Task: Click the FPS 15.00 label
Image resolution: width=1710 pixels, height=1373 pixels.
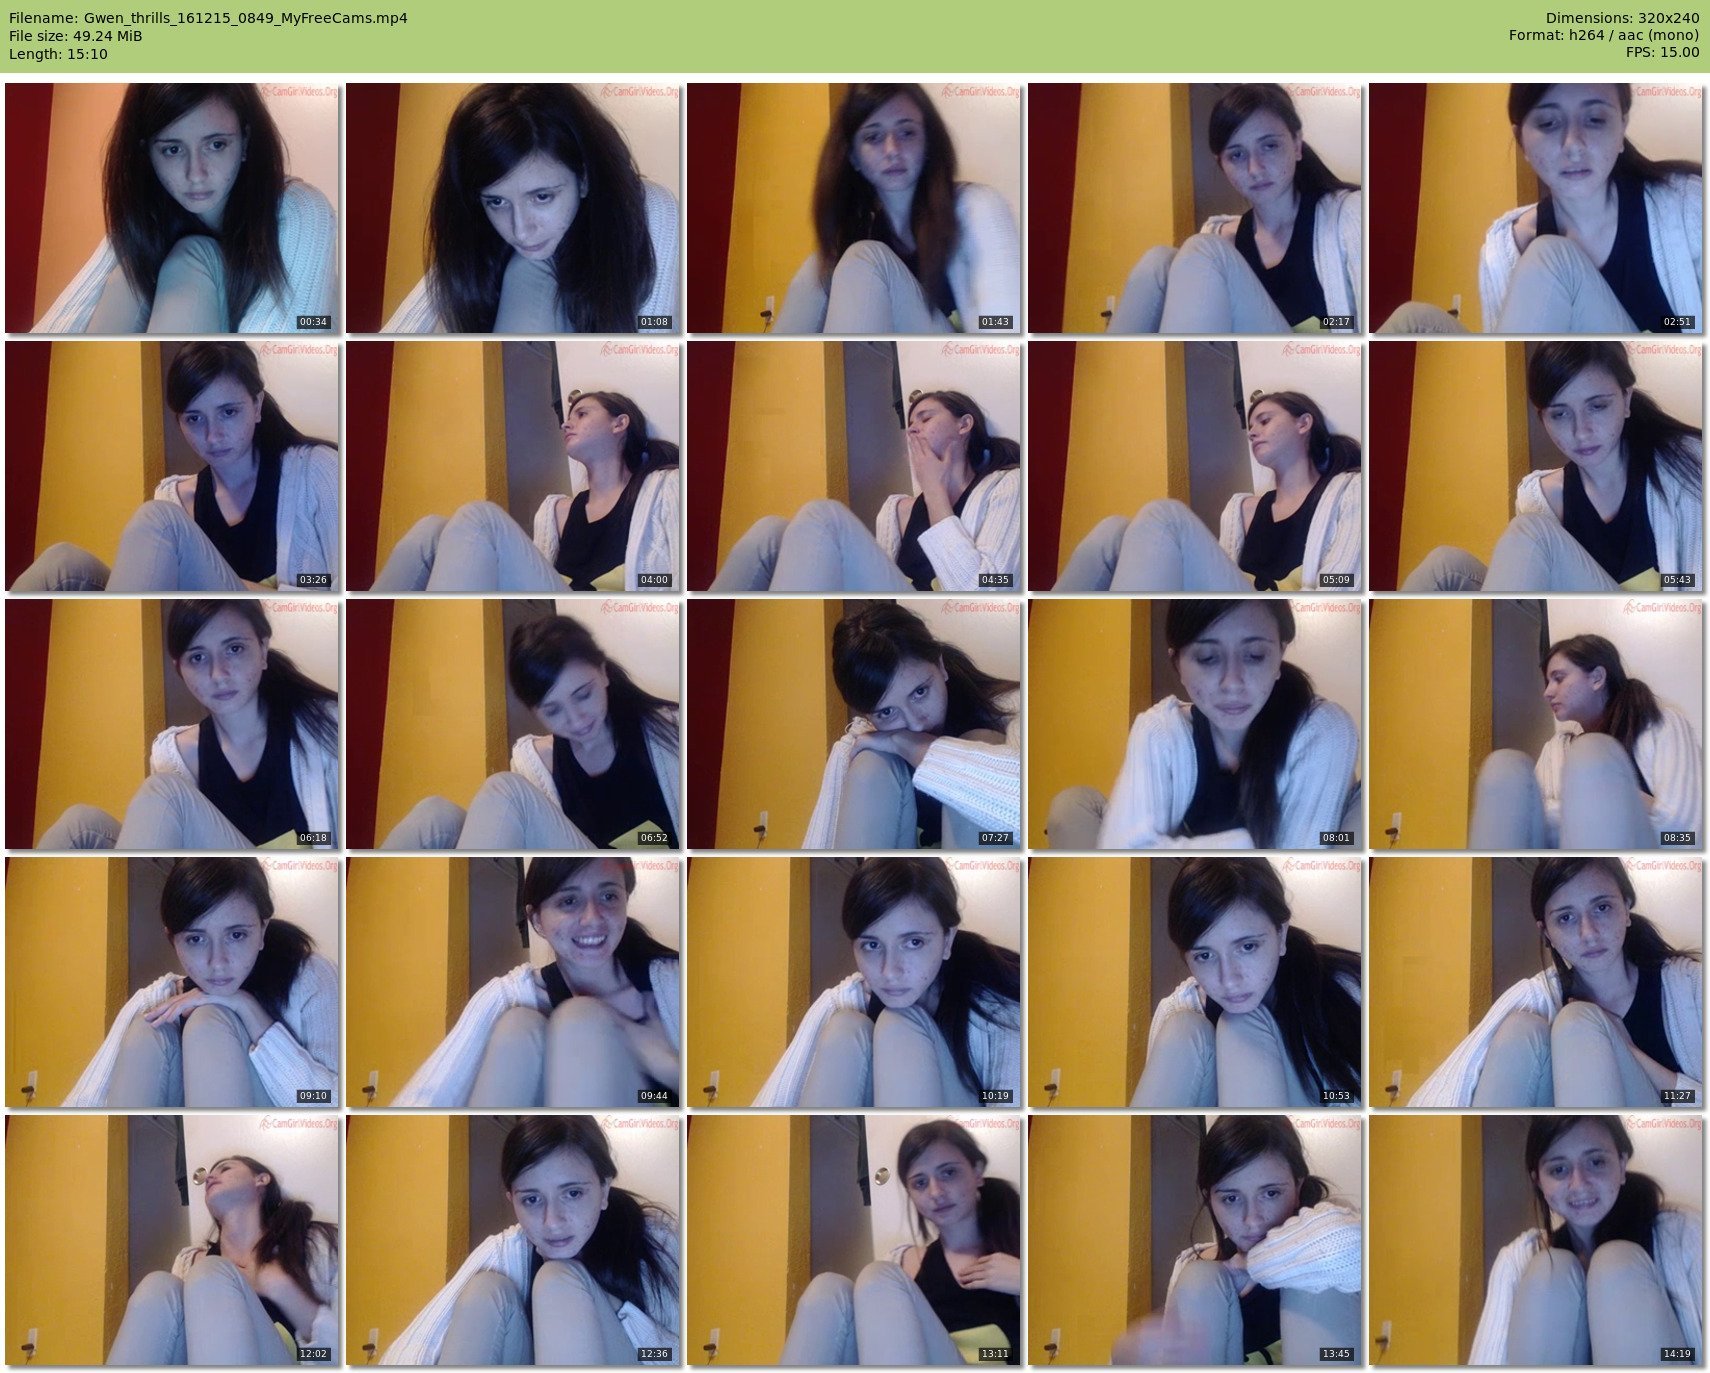Action: (x=1662, y=52)
